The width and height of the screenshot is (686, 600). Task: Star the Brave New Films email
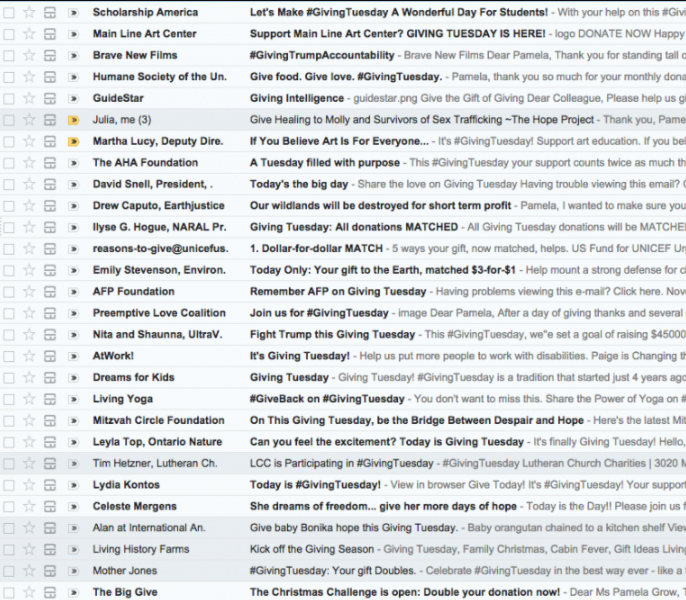point(29,55)
